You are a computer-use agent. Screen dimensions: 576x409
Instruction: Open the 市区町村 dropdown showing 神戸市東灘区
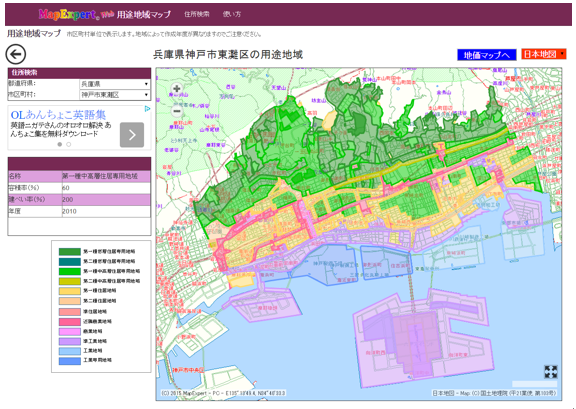click(x=115, y=95)
